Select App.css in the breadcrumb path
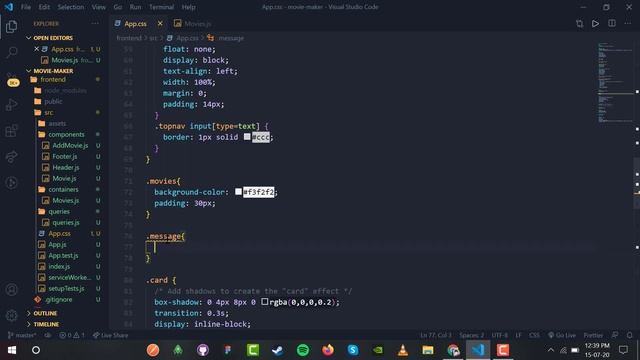The width and height of the screenshot is (640, 360). 187,38
